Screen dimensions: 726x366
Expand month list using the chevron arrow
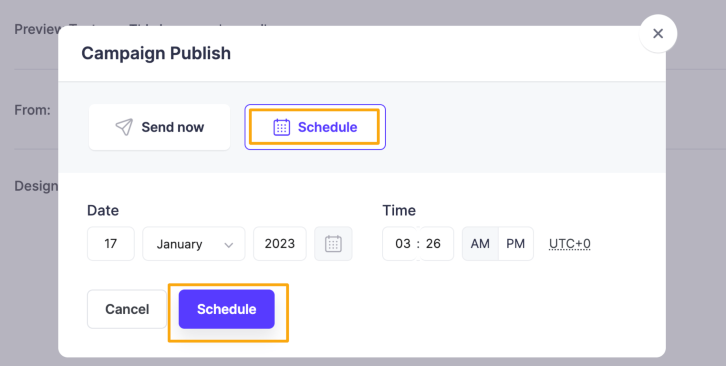(x=229, y=245)
